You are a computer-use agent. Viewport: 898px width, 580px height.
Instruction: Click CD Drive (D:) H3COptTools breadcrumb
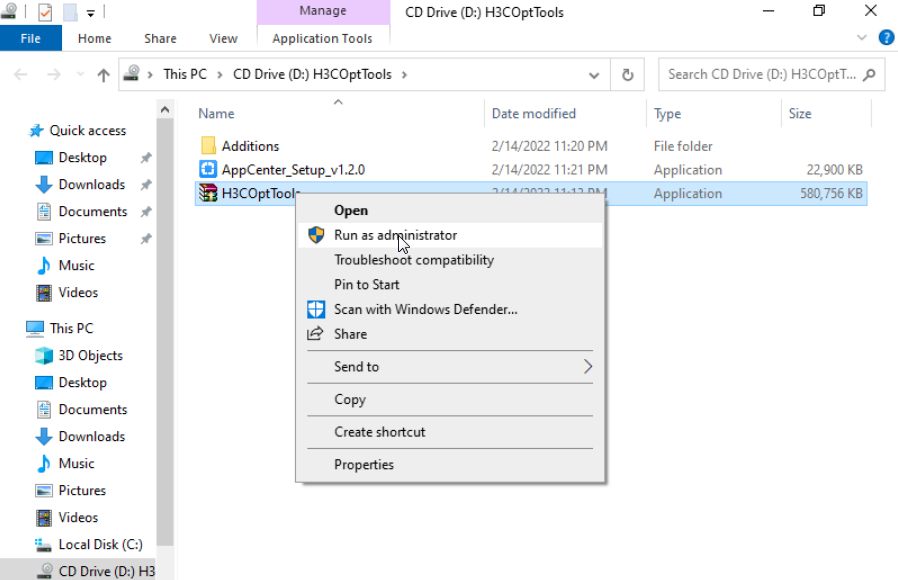pos(312,74)
